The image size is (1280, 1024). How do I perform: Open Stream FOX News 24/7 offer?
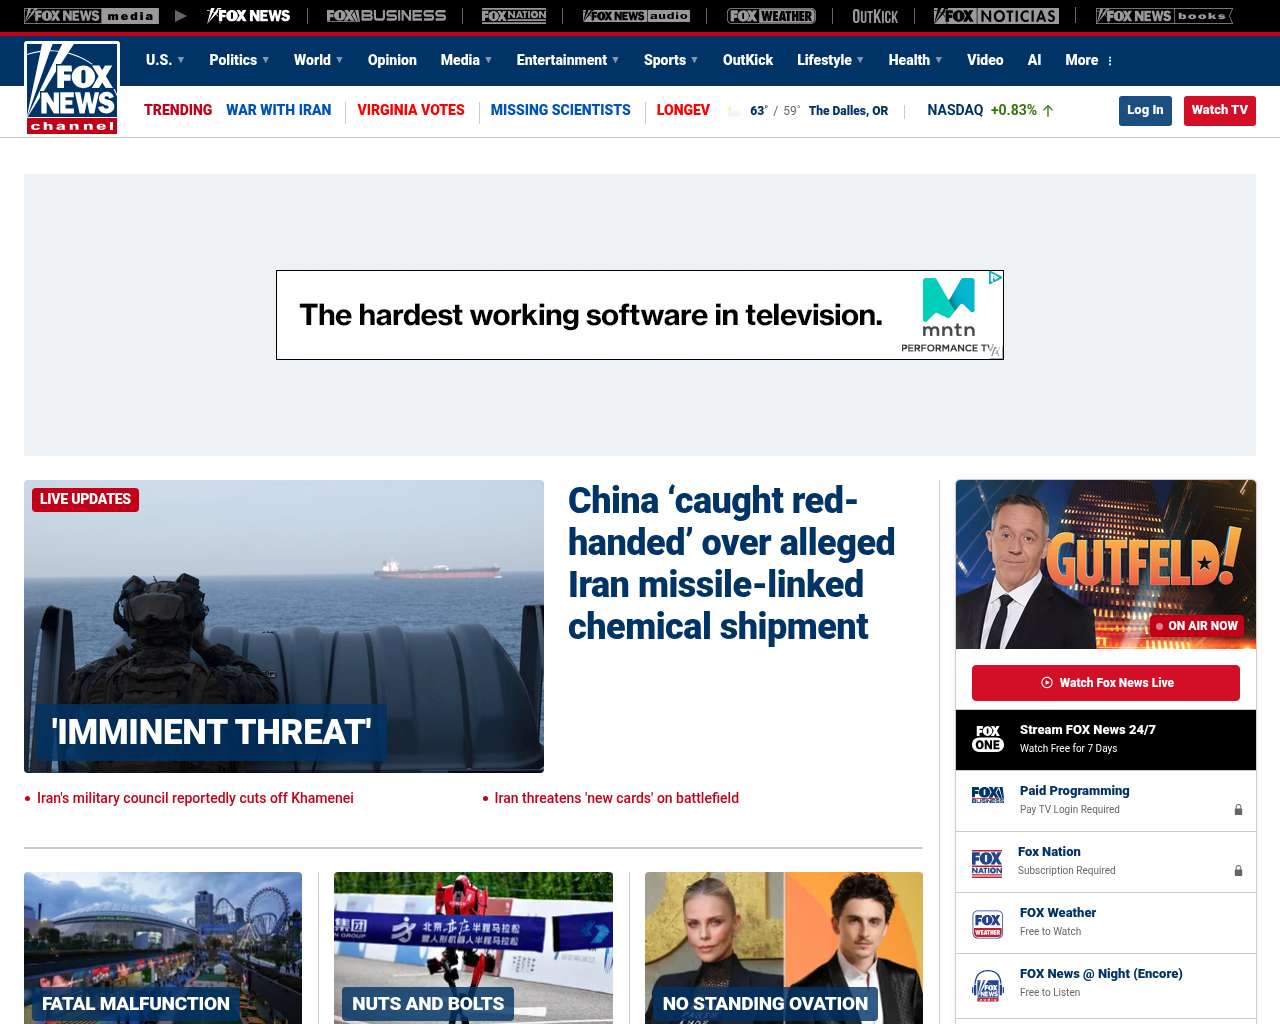[x=1106, y=740]
